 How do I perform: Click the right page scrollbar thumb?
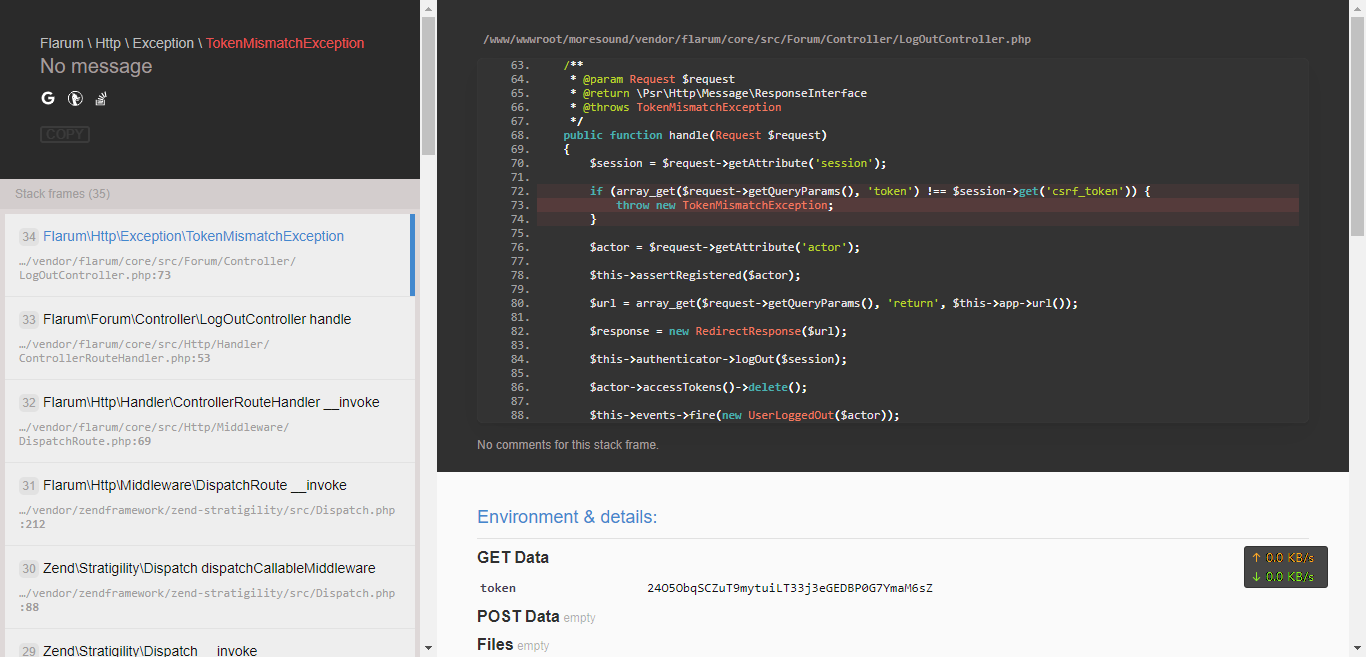1357,127
